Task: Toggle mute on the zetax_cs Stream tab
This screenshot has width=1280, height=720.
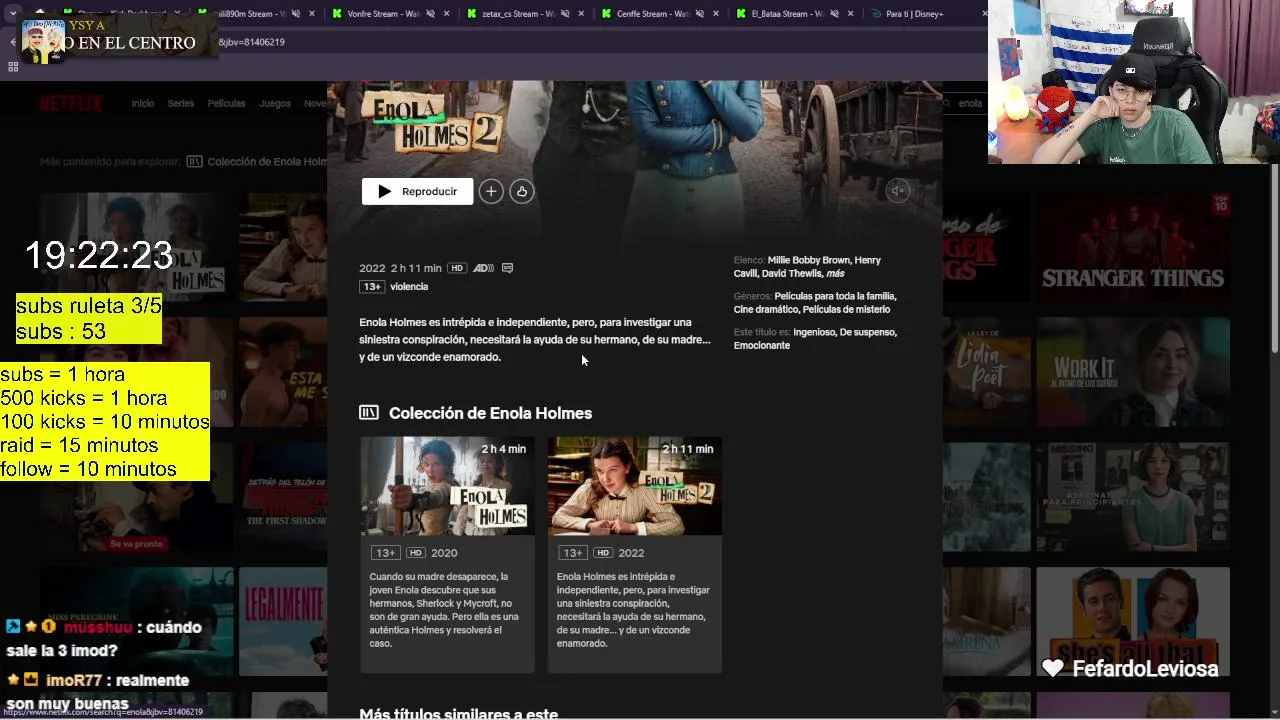Action: click(565, 14)
